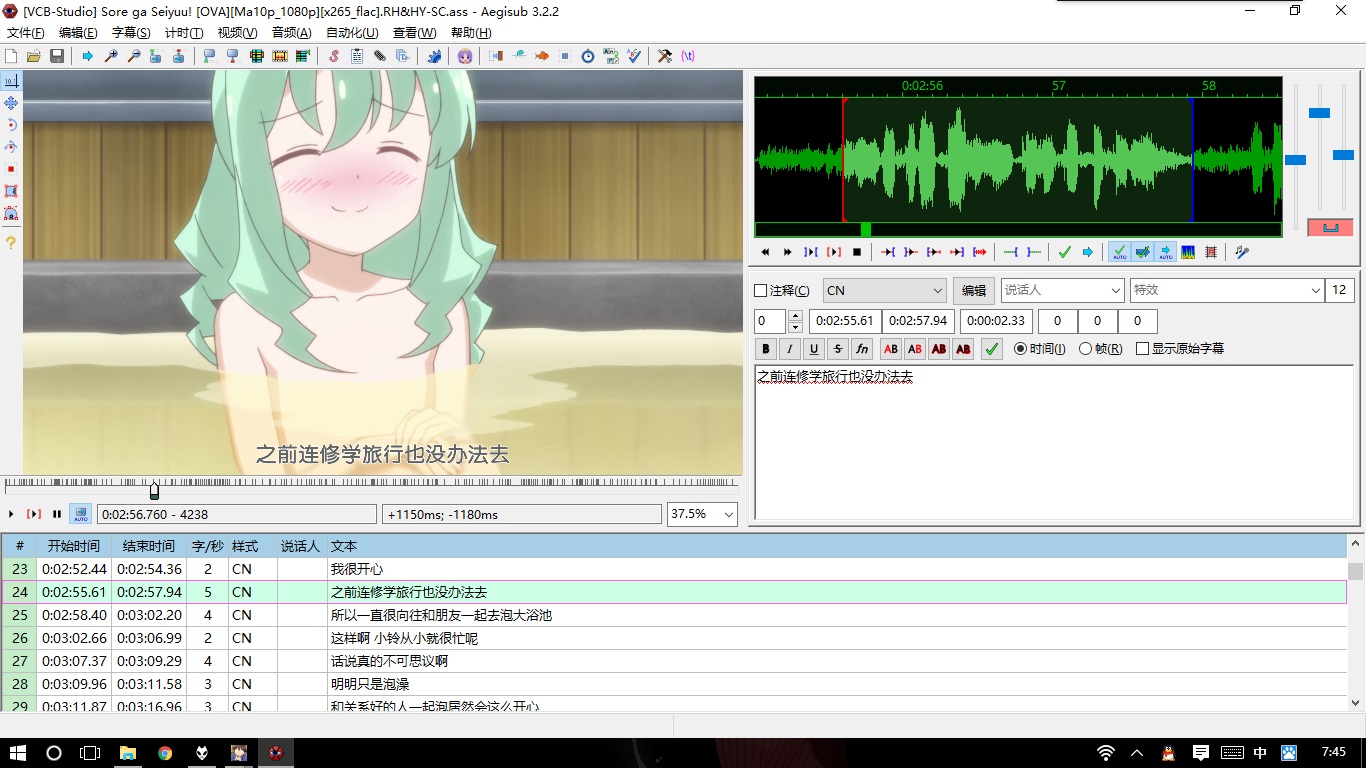
Task: Open Chrome from the taskbar
Action: click(165, 753)
